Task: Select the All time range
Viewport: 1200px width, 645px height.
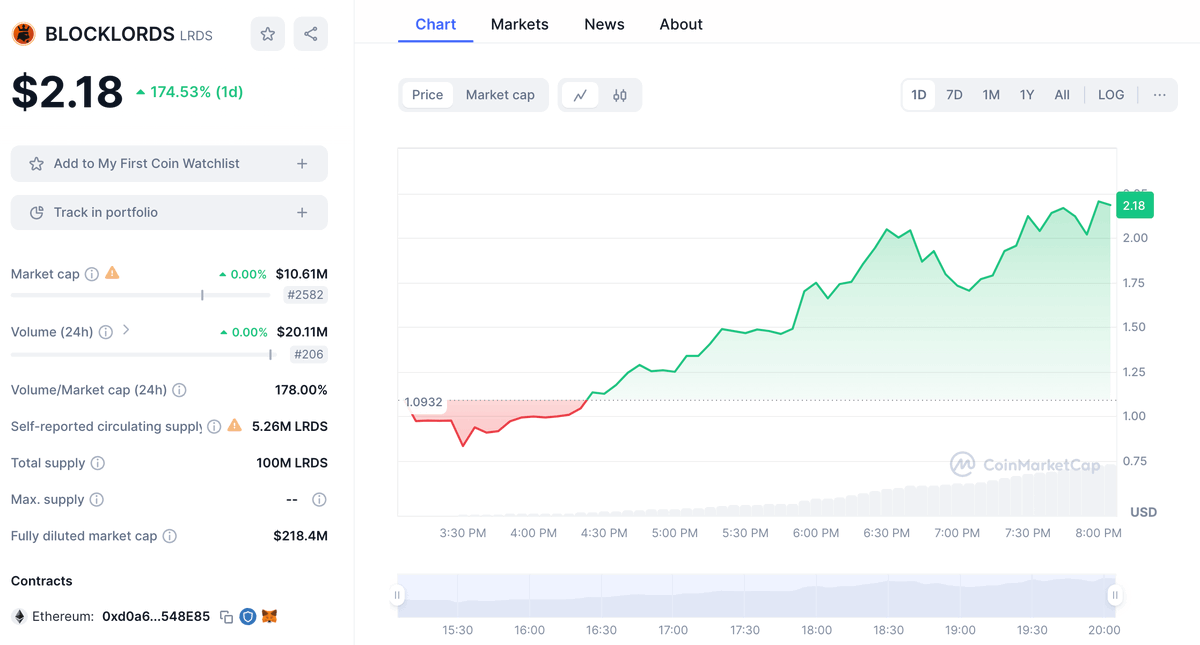Action: 1062,95
